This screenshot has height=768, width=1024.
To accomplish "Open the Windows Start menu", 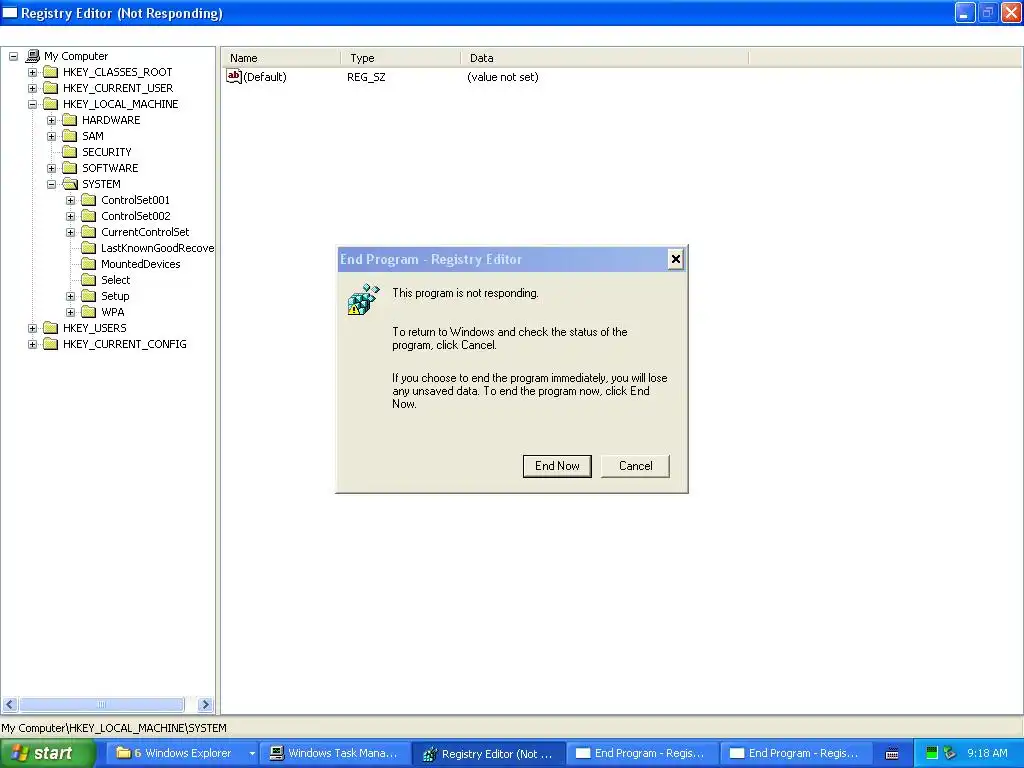I will 48,754.
